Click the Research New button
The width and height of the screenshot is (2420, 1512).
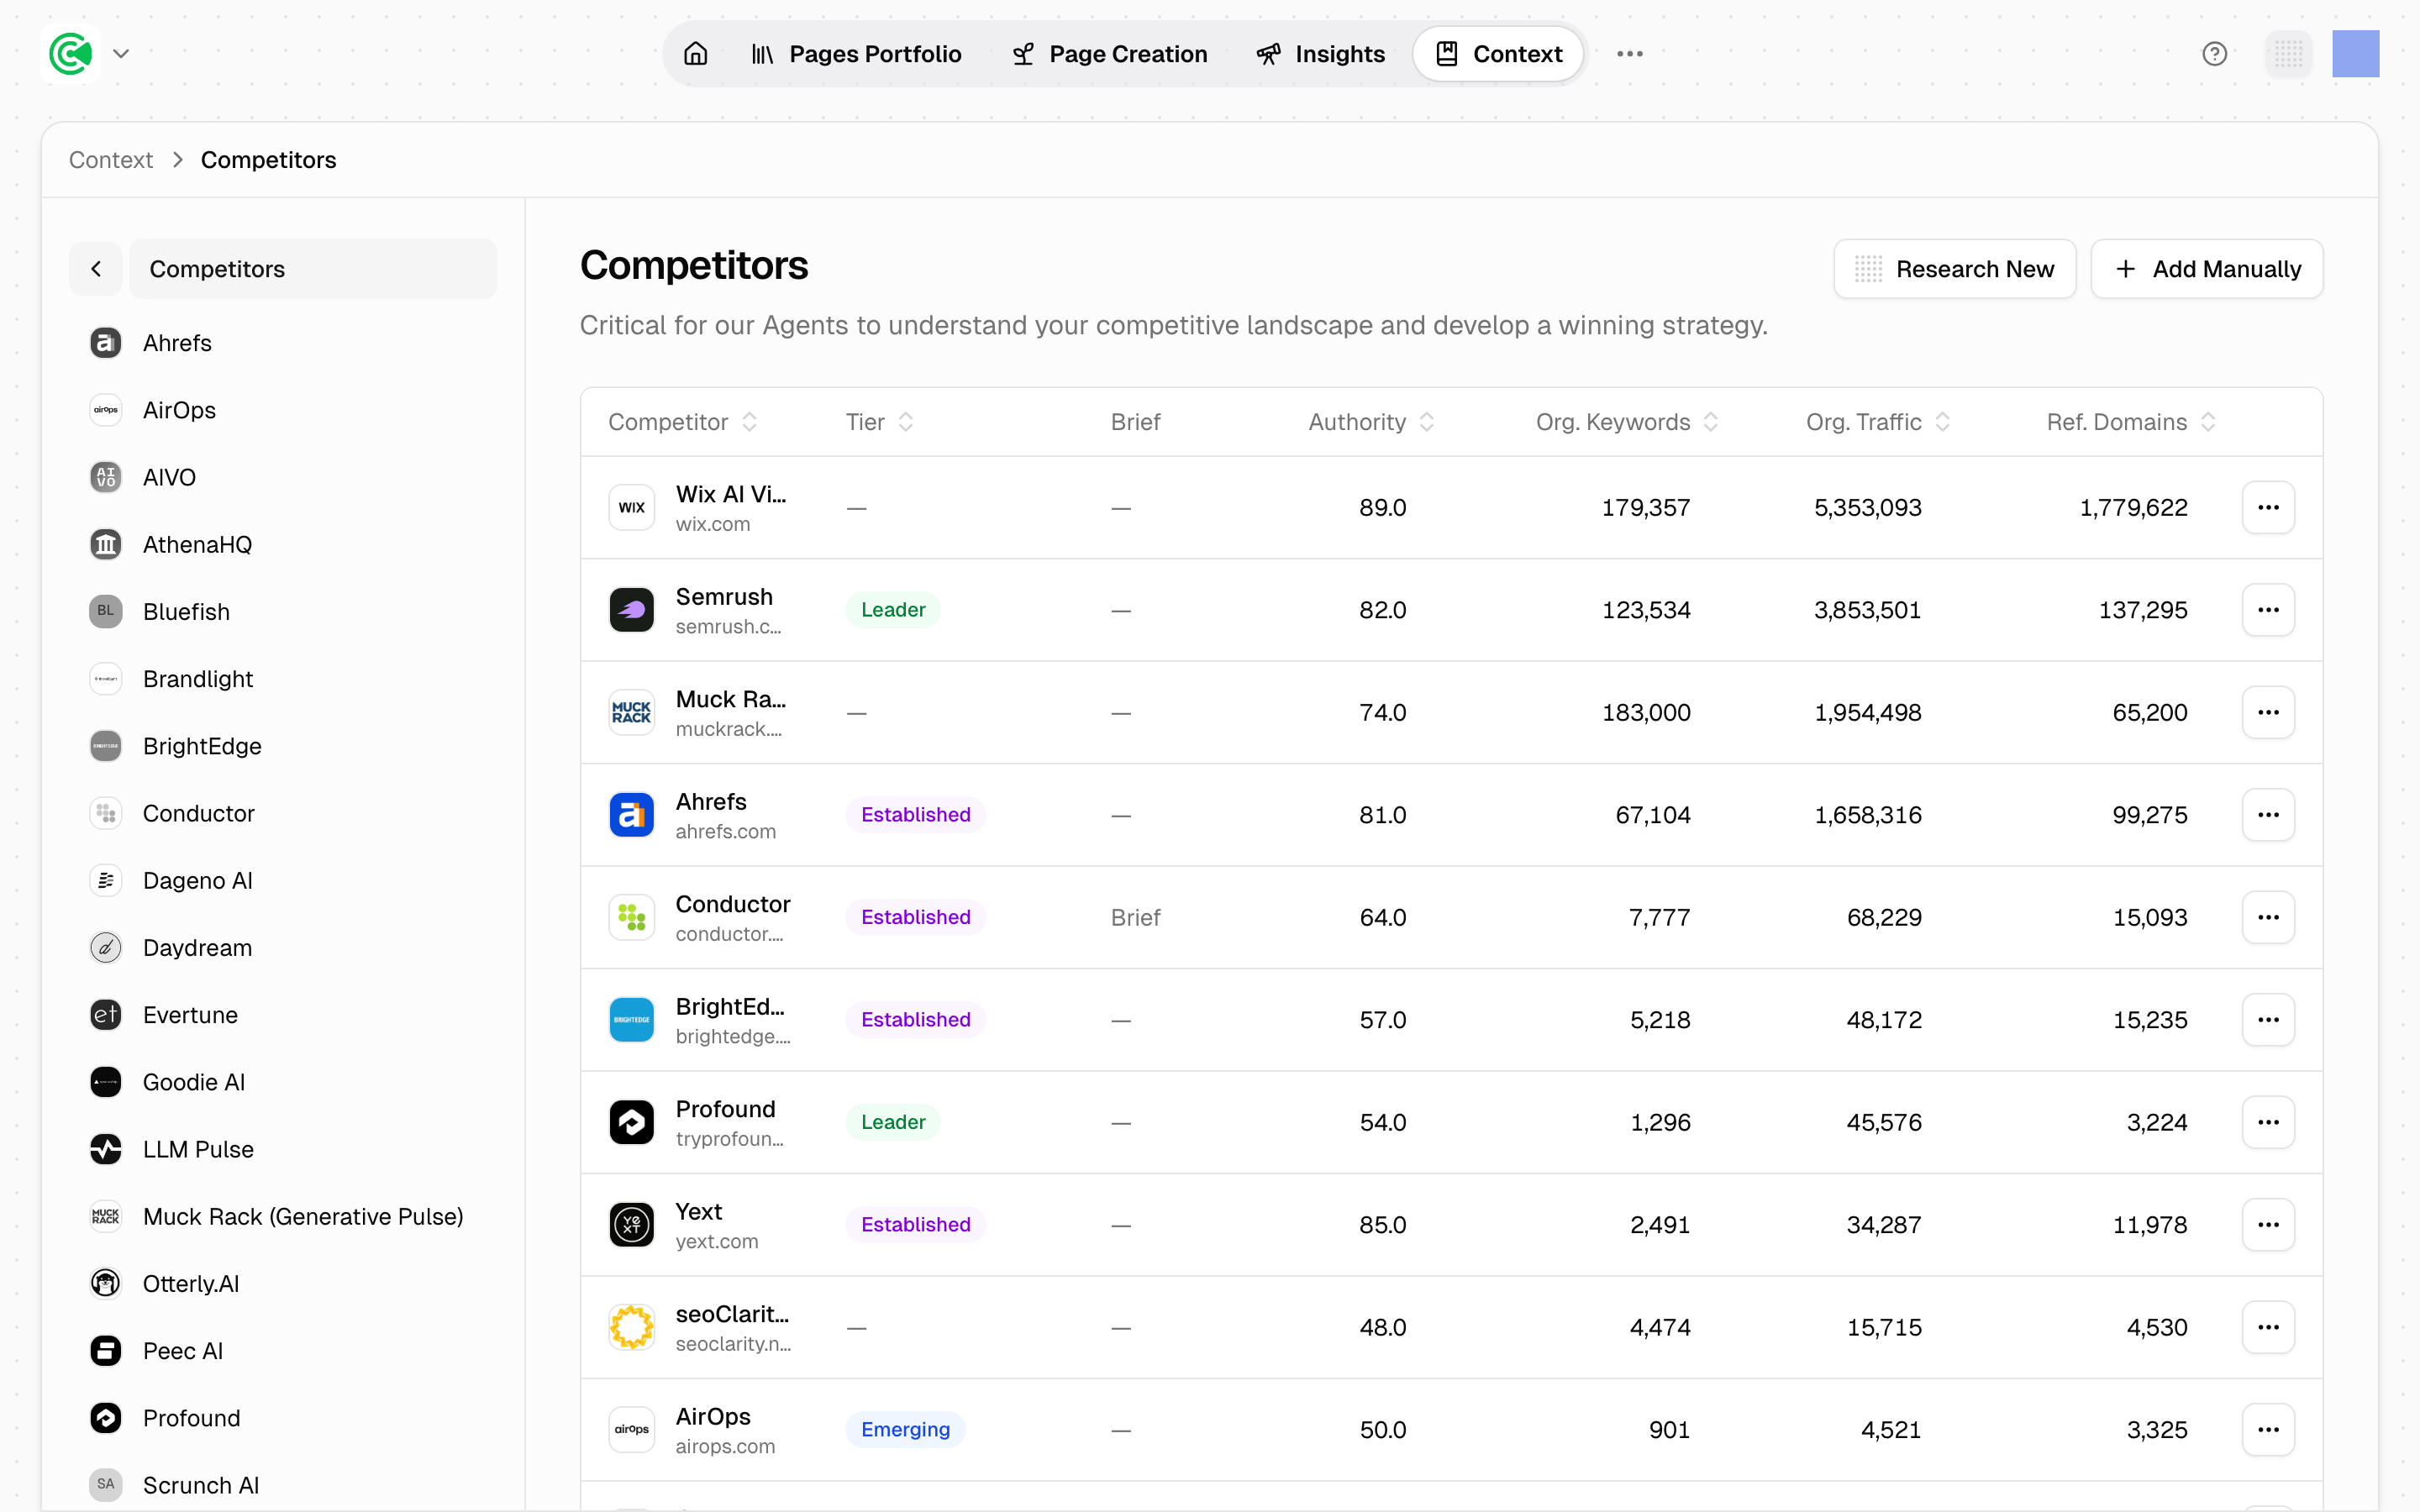point(1954,269)
